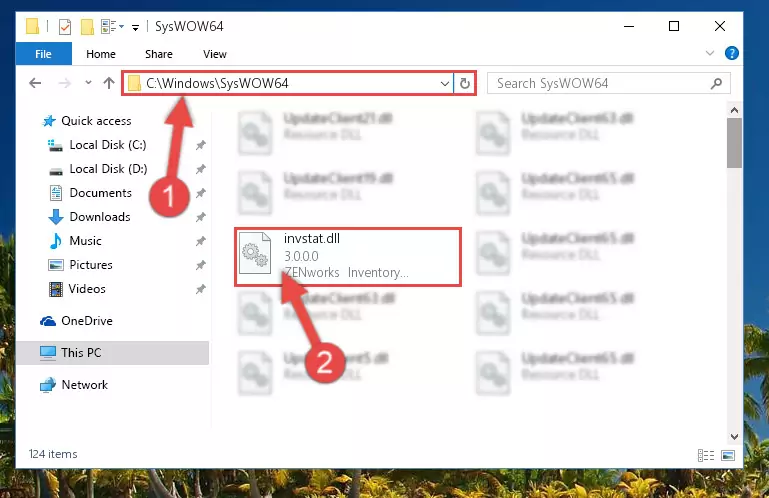Select the invstat.dll file
The width and height of the screenshot is (769, 498).
[348, 257]
